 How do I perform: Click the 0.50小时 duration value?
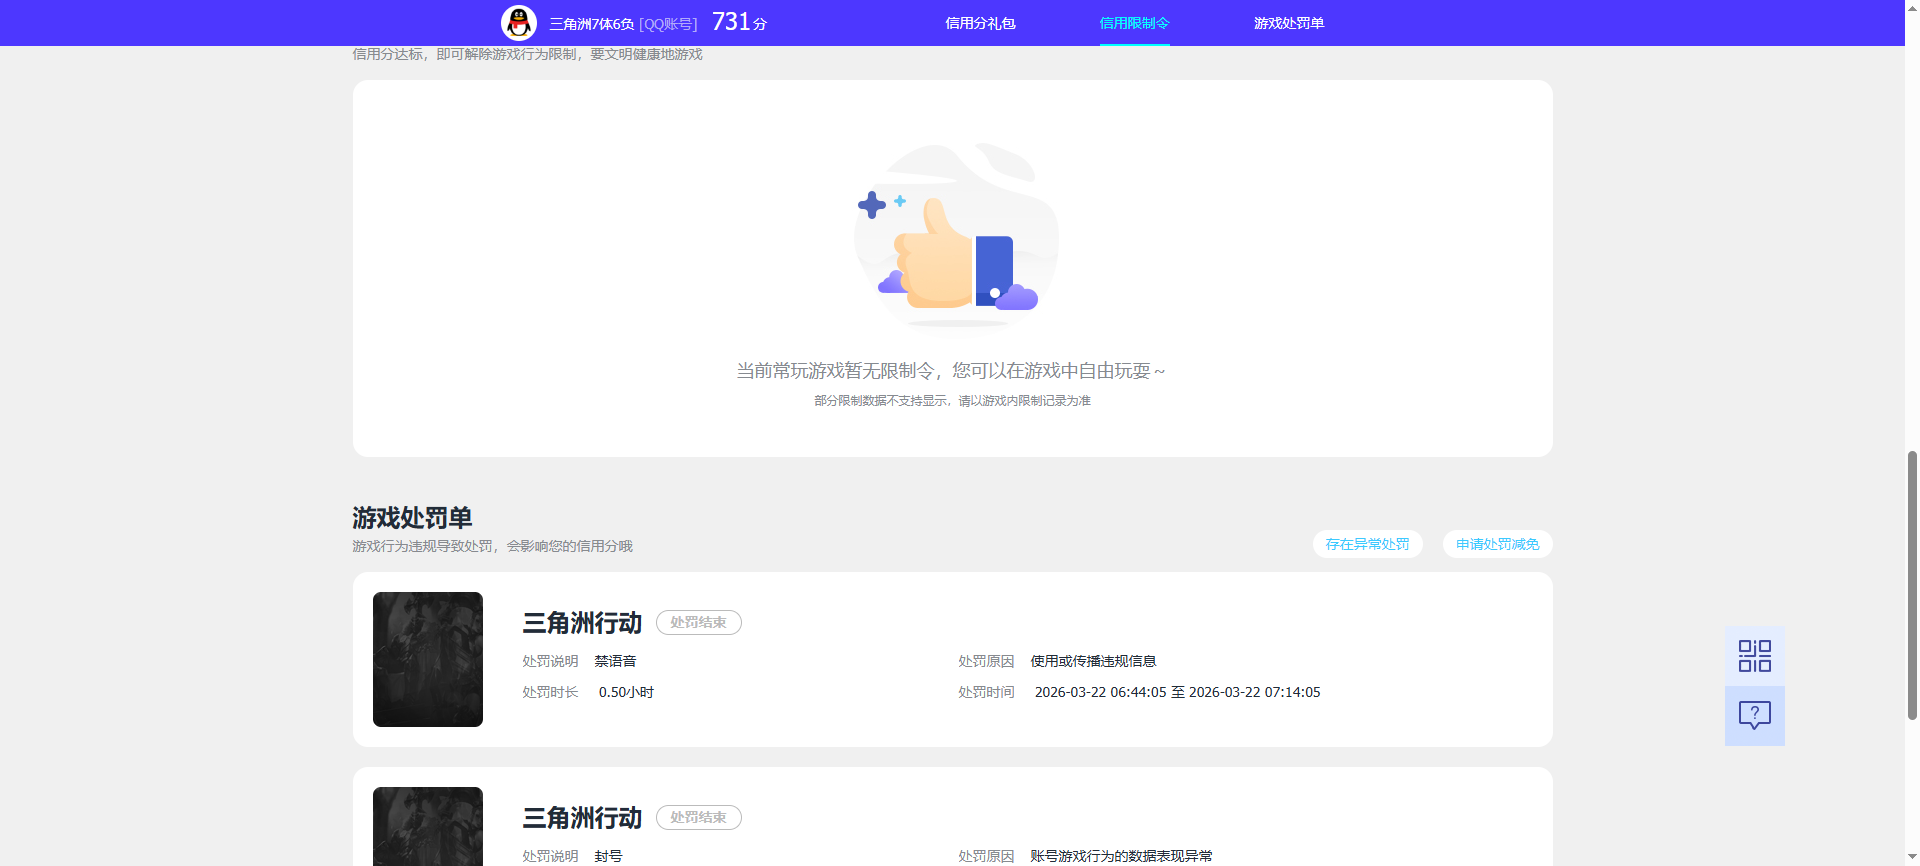(626, 692)
